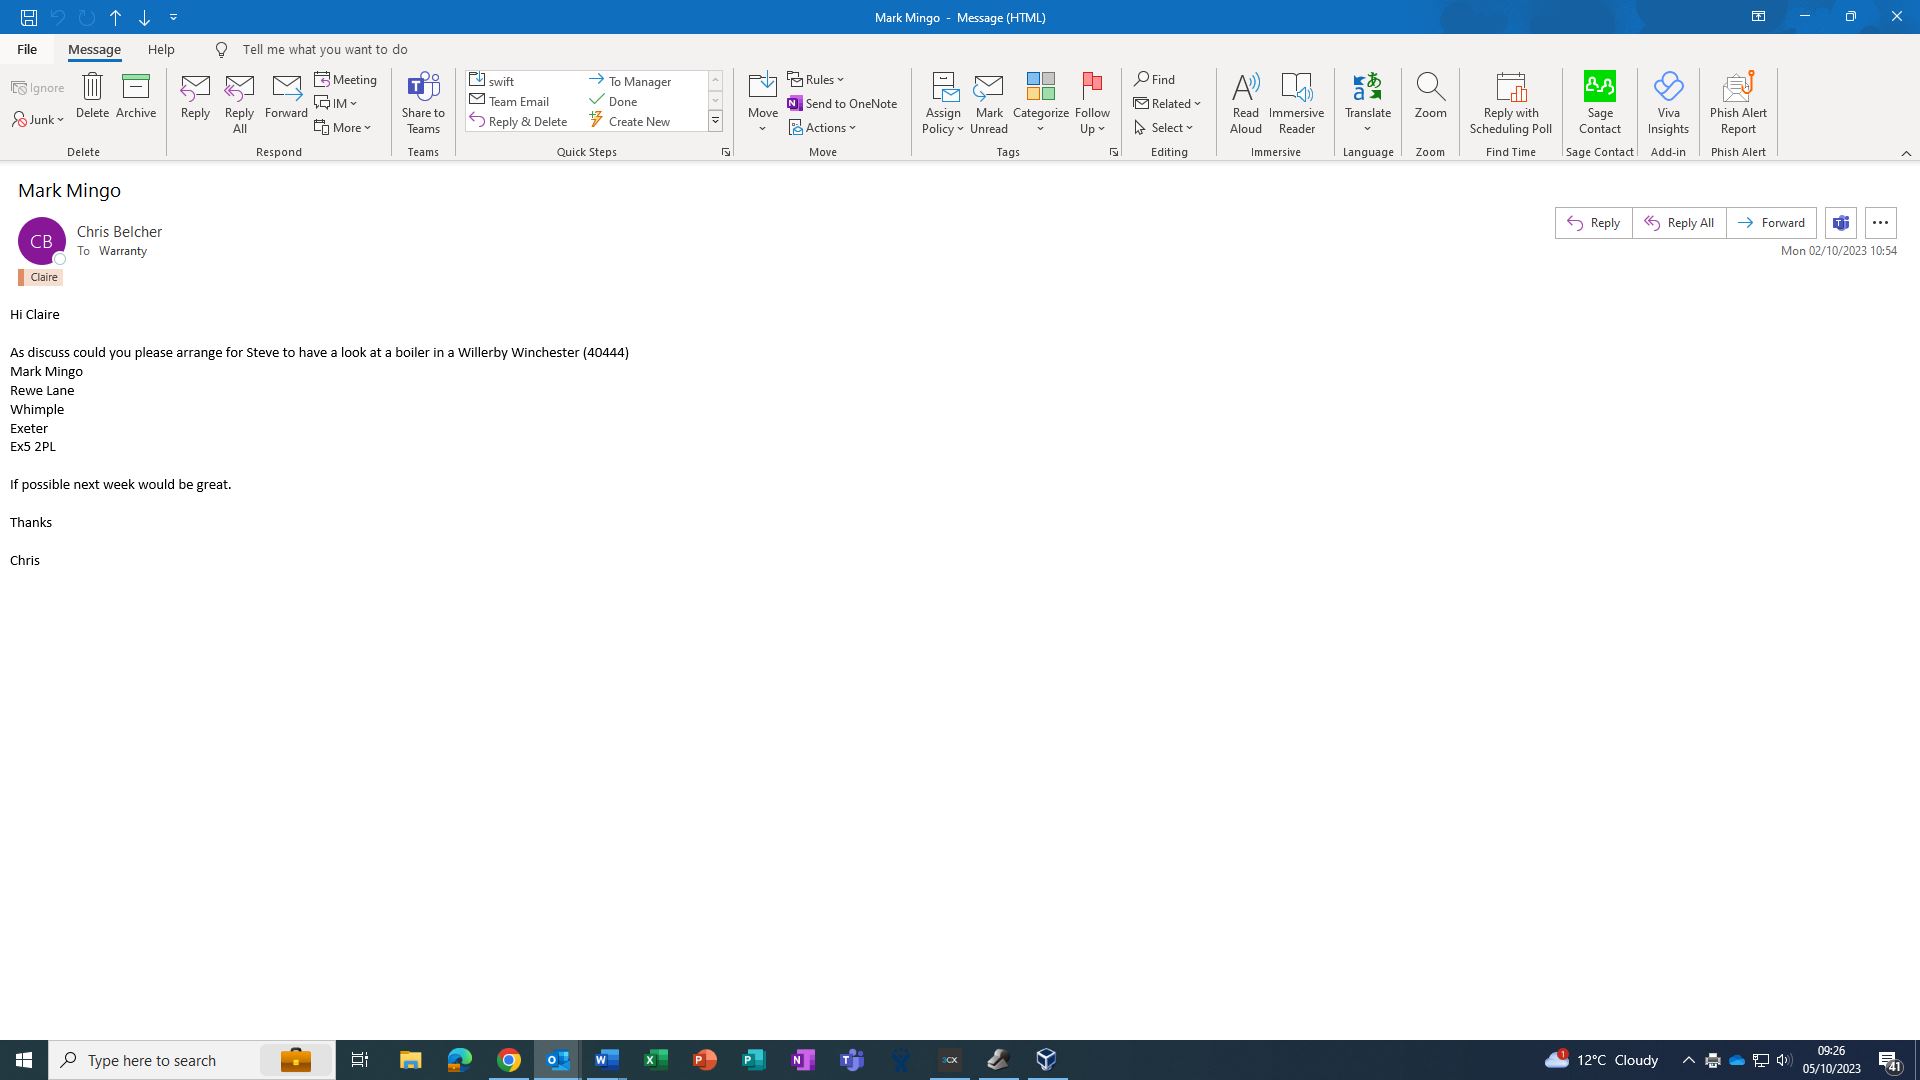The height and width of the screenshot is (1080, 1920).
Task: Click Send to OneNote
Action: point(842,103)
